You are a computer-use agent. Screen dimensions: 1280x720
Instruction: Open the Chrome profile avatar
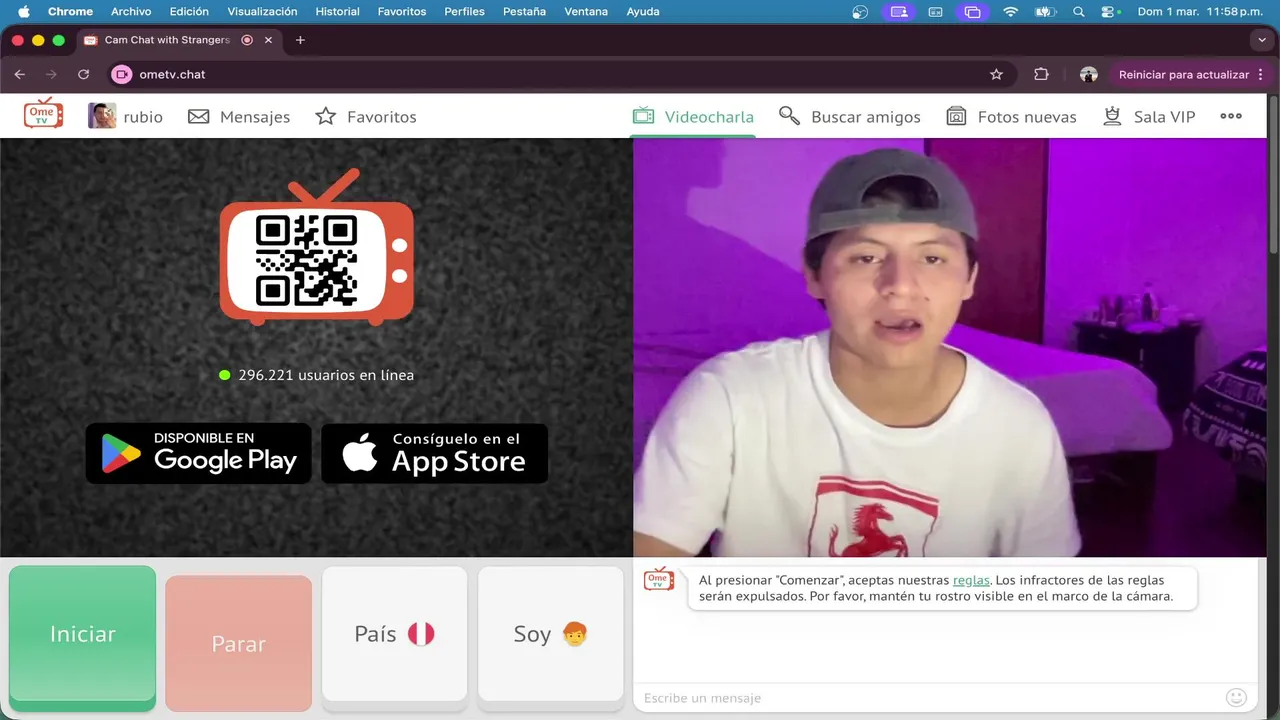[1089, 74]
